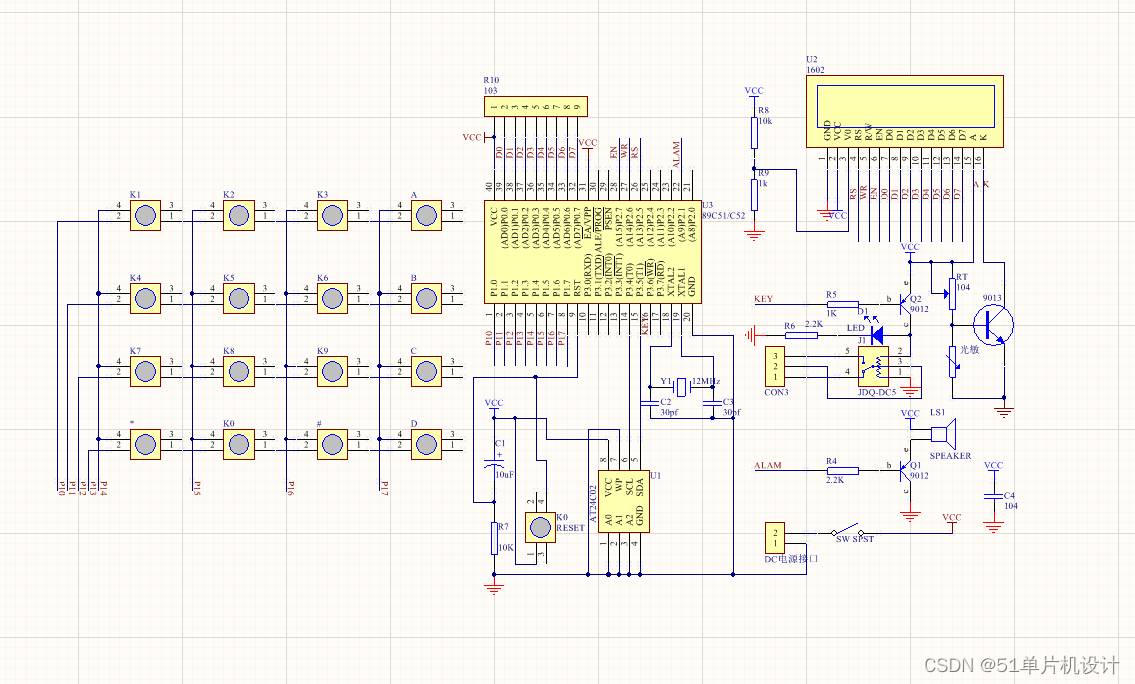This screenshot has width=1135, height=684.
Task: Select the star (*) keypad button
Action: [145, 444]
